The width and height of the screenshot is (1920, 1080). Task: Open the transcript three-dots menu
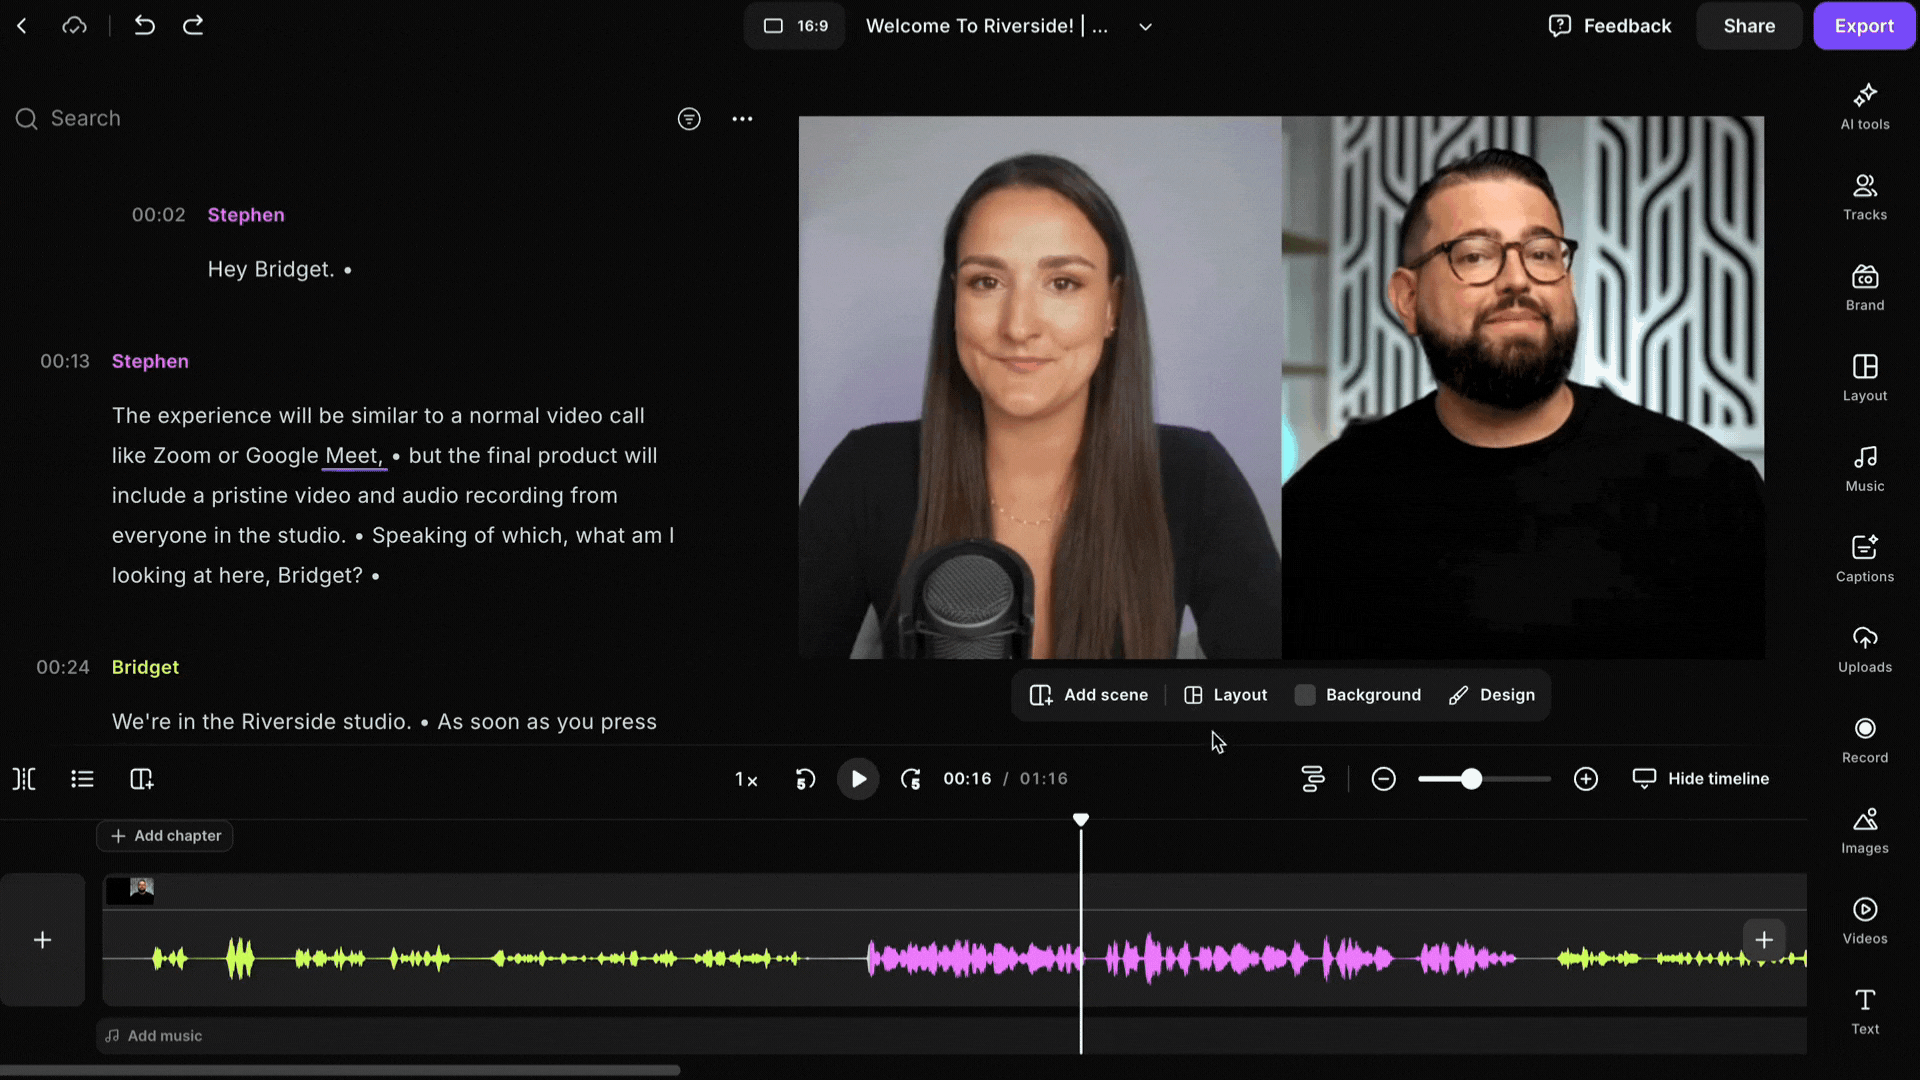click(x=742, y=119)
